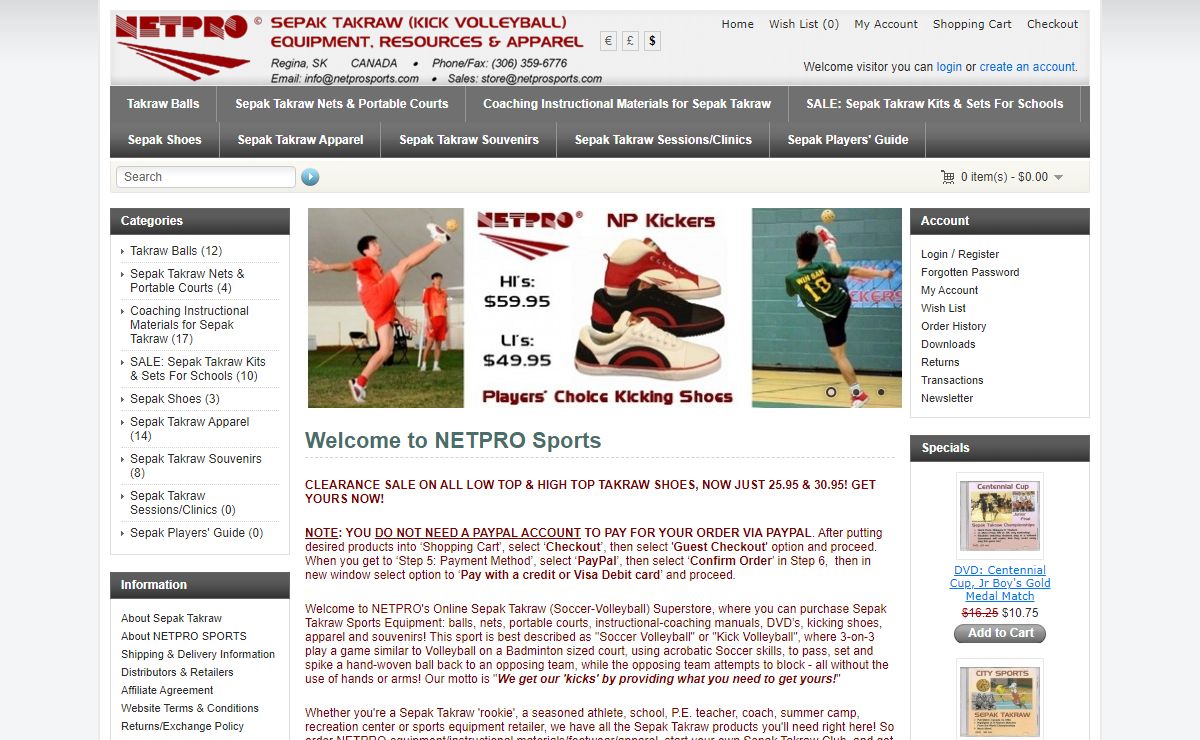Open Sepak Takraw Sessions/Clinics menu item

(663, 140)
